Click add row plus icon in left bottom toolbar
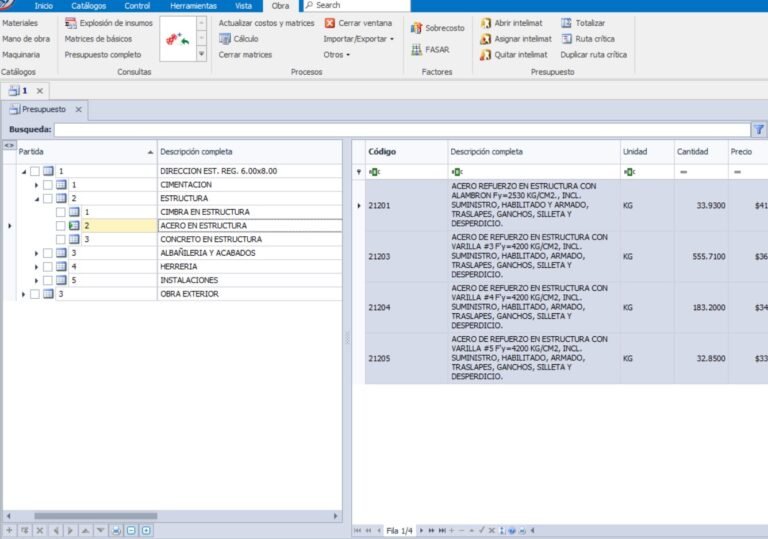 [x=9, y=530]
